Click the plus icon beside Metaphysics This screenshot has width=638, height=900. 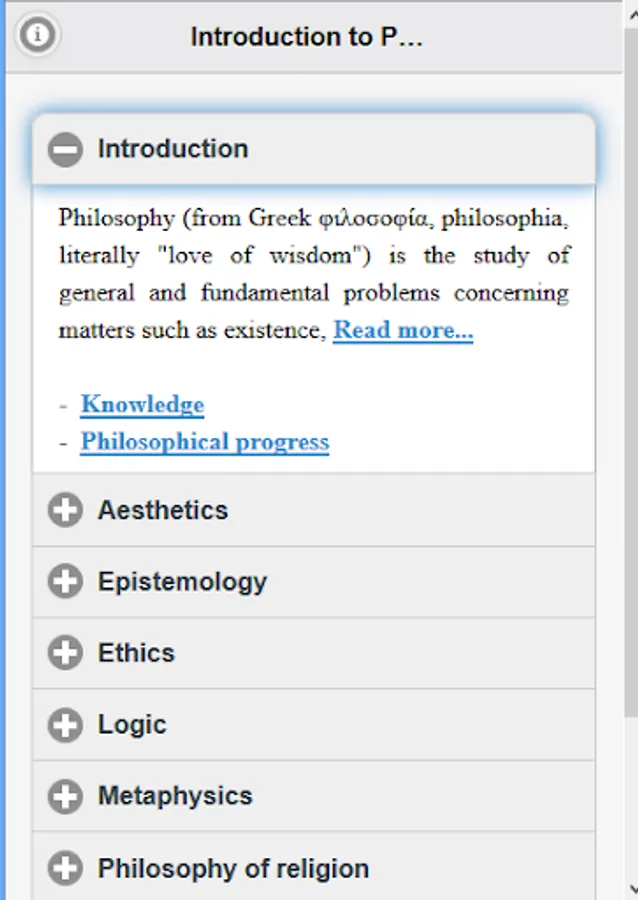click(x=66, y=797)
